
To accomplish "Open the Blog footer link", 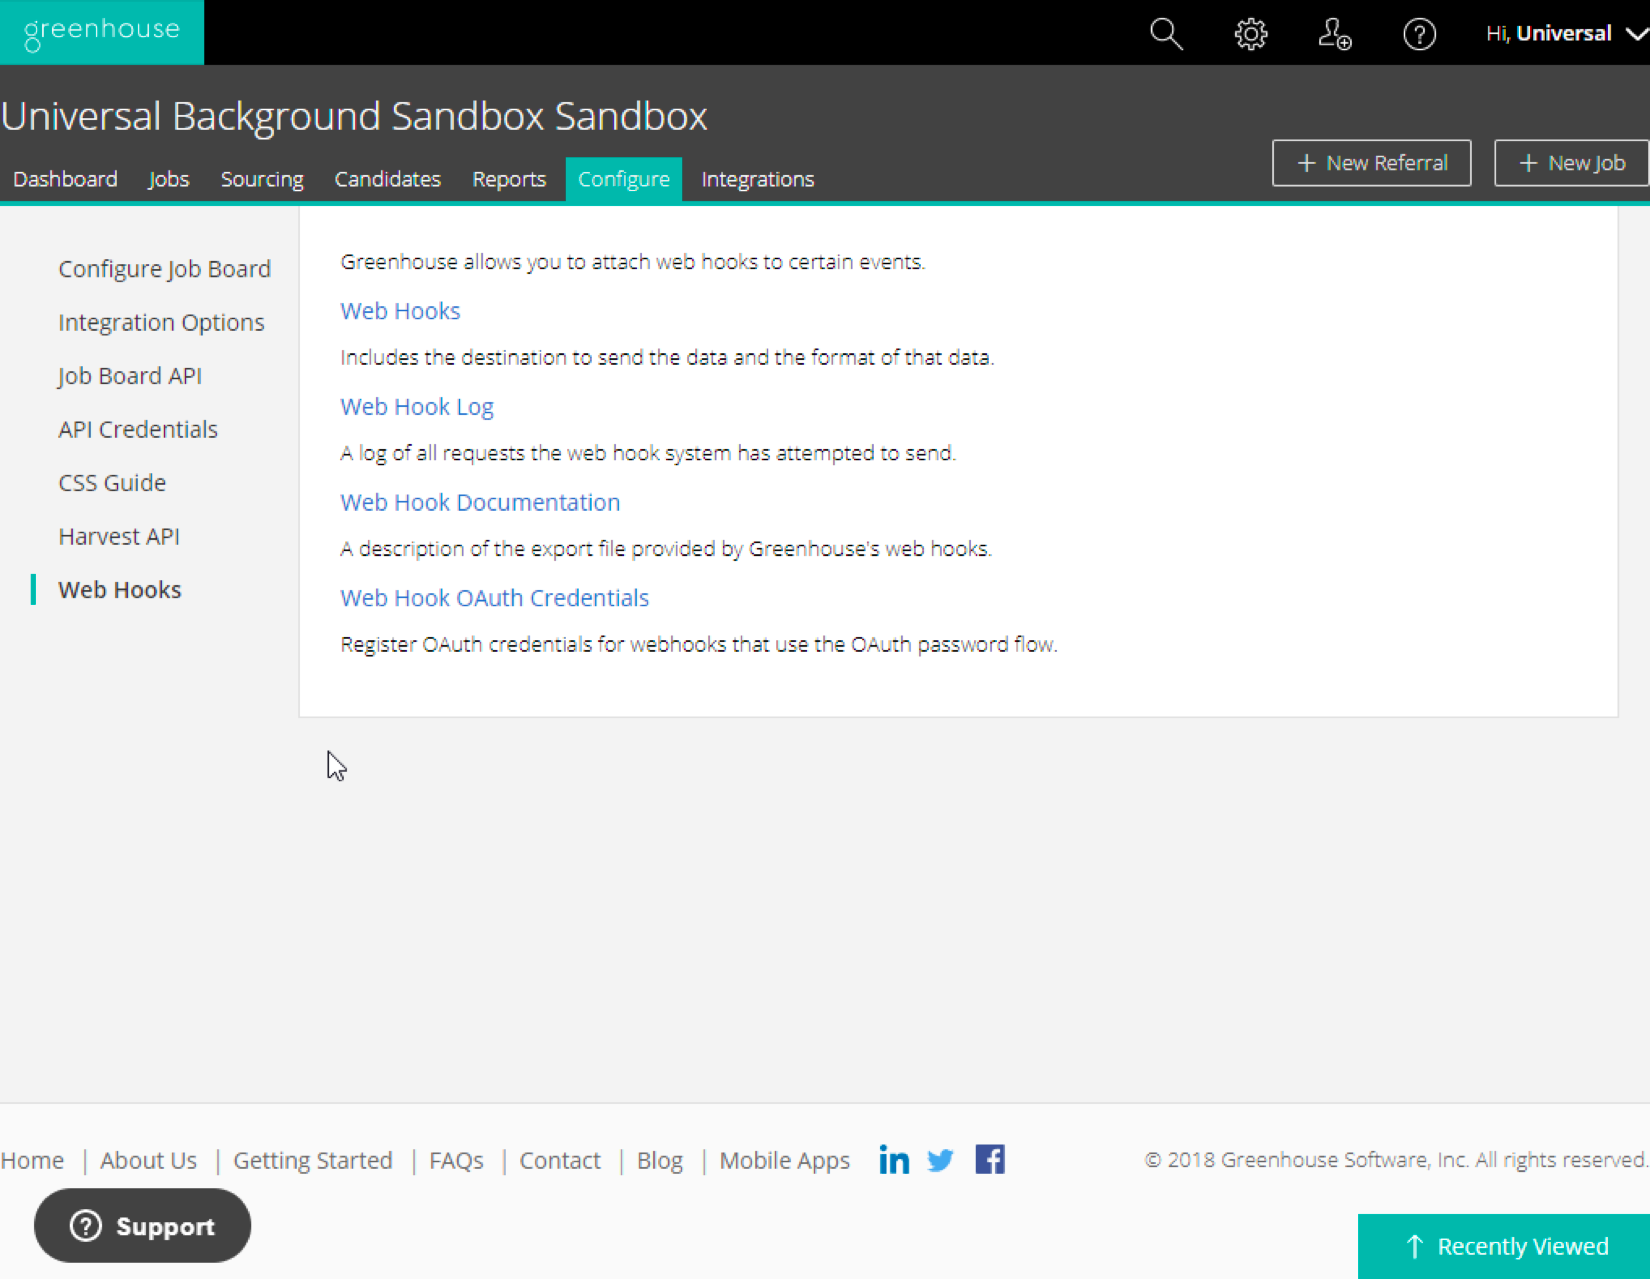I will coord(660,1160).
